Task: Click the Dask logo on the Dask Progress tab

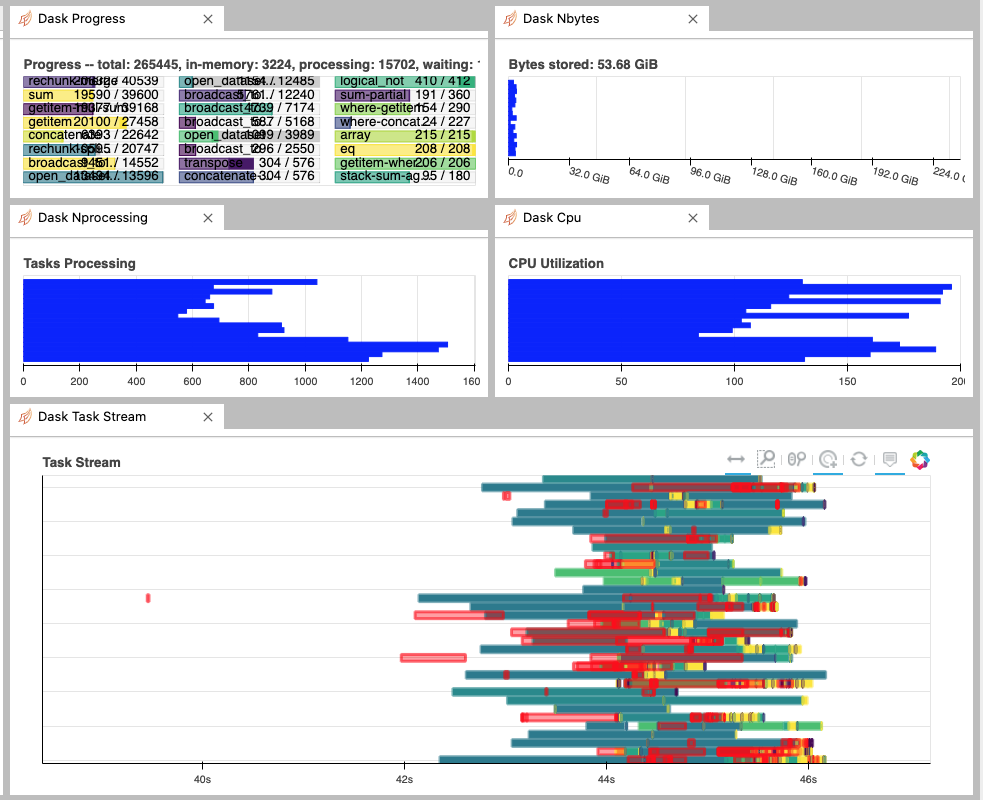Action: (x=25, y=19)
